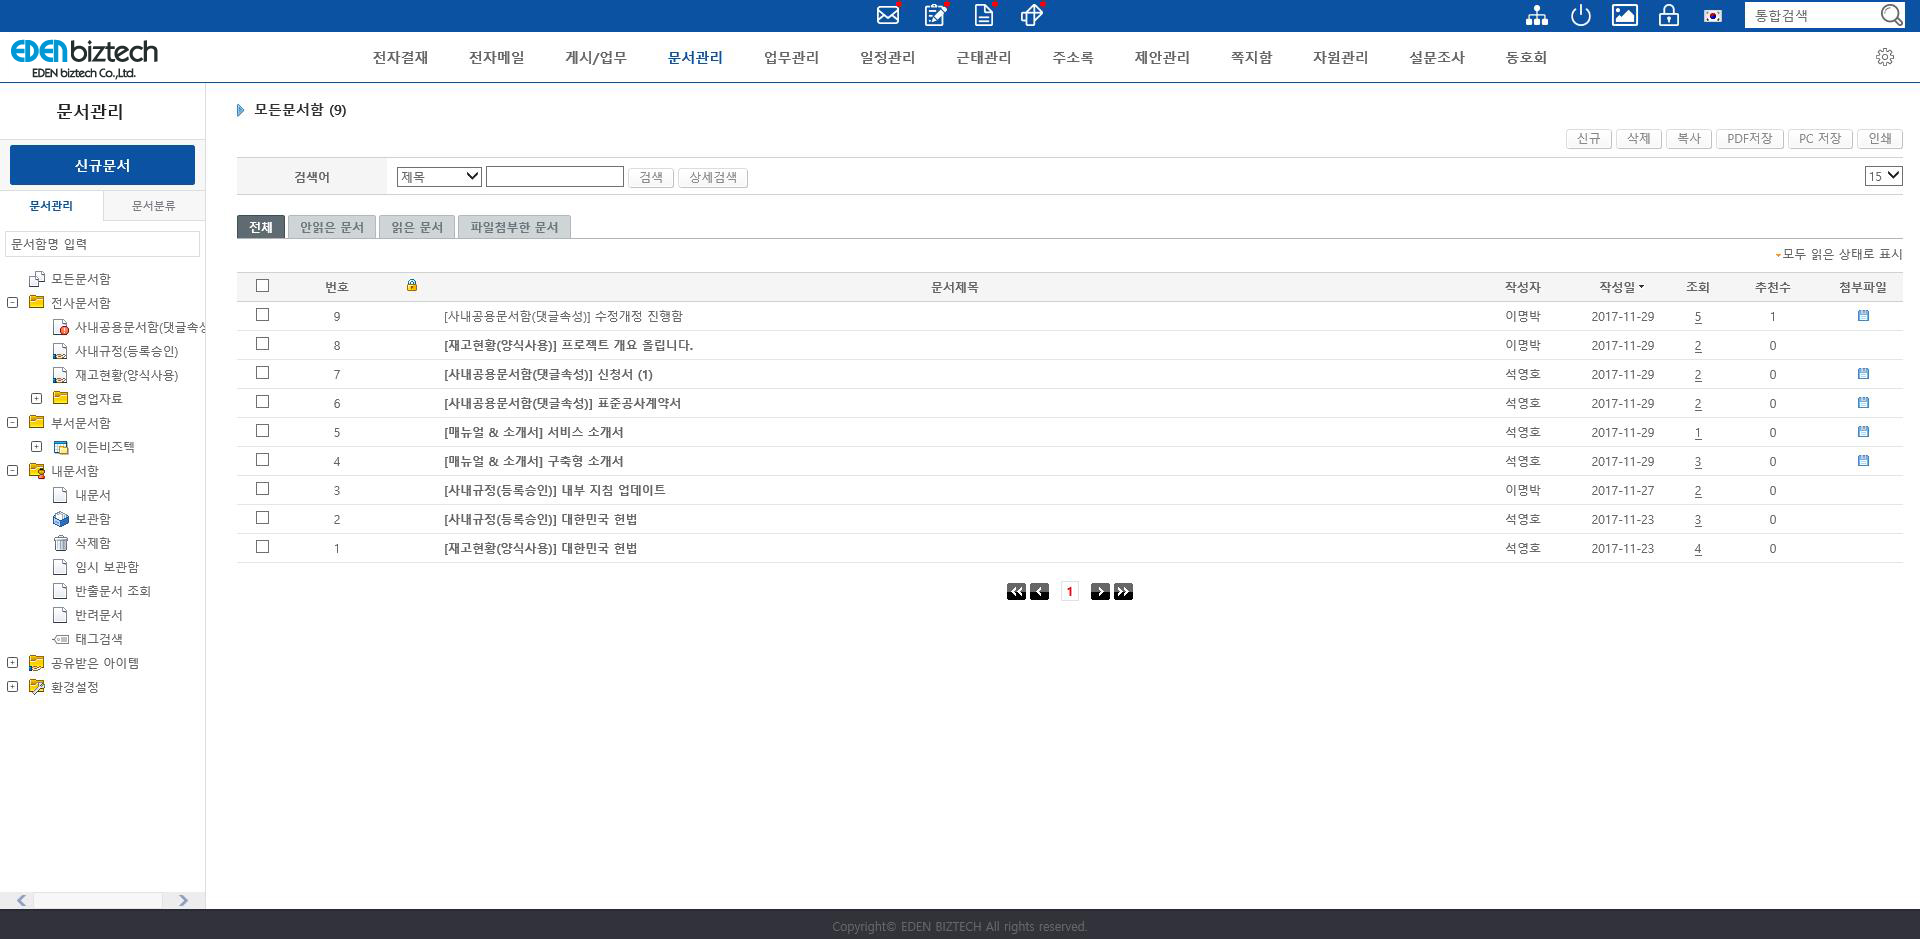Screen dimensions: 1920x939
Task: Select 임시 보관함 in the tree
Action: point(107,567)
